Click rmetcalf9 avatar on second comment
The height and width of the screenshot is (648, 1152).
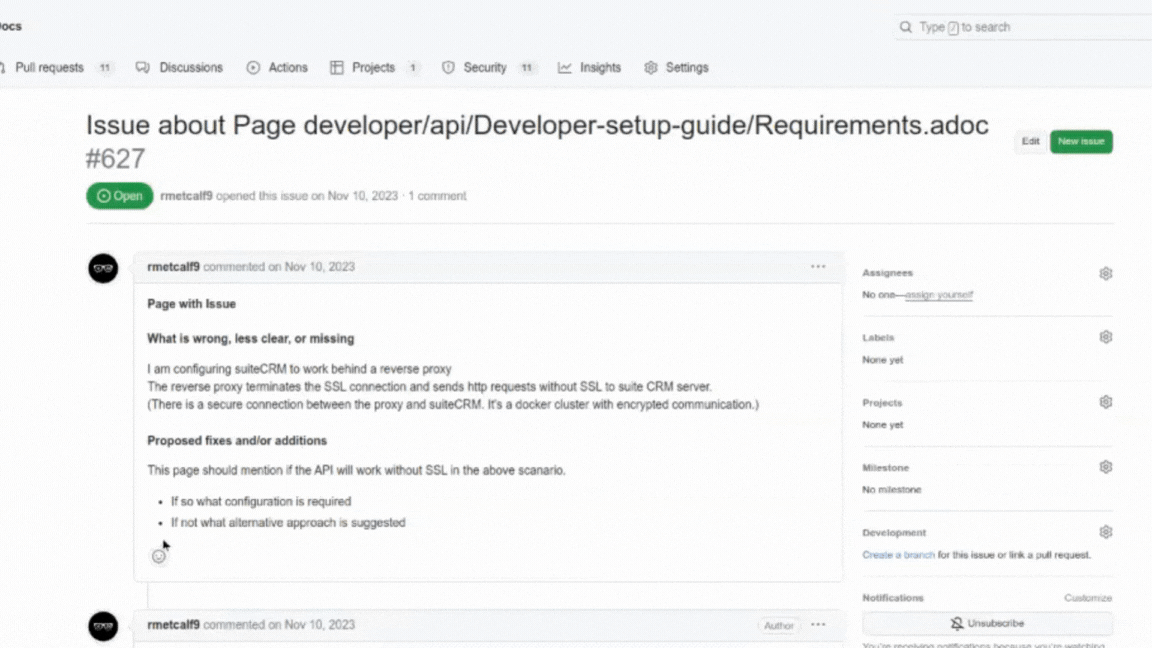pos(103,626)
